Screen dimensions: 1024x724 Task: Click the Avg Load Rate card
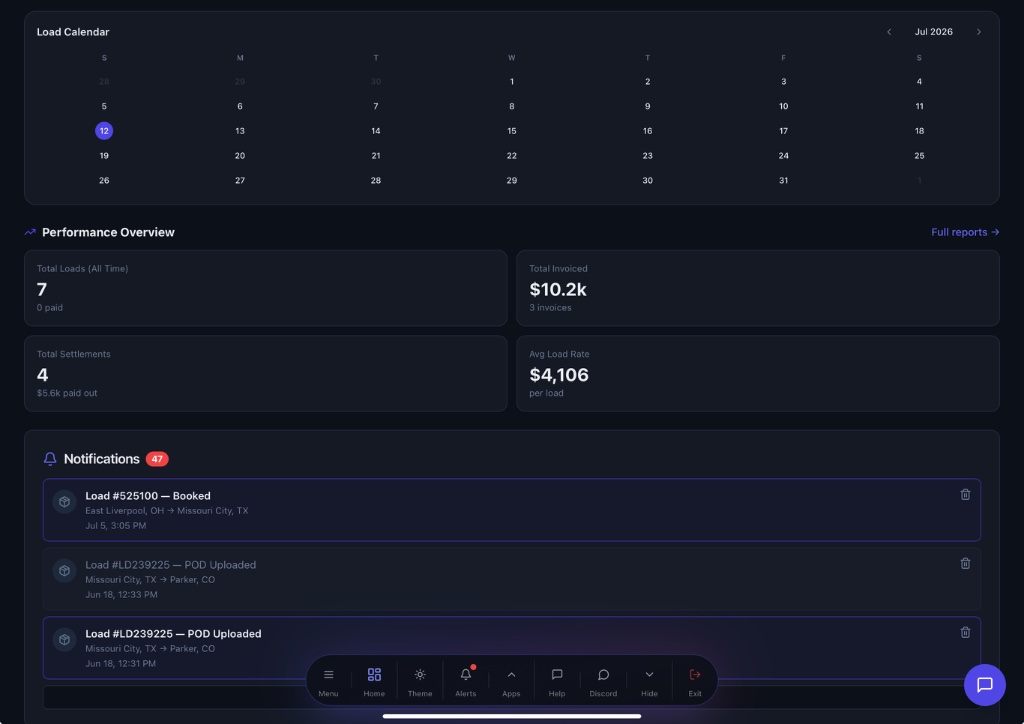(758, 373)
